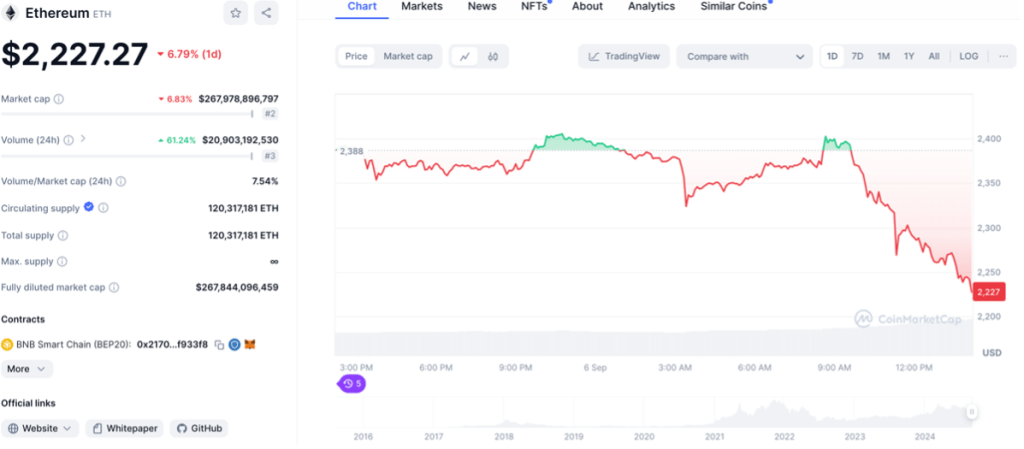Viewport: 1024px width, 449px height.
Task: Toggle the Price chart mode
Action: point(356,57)
